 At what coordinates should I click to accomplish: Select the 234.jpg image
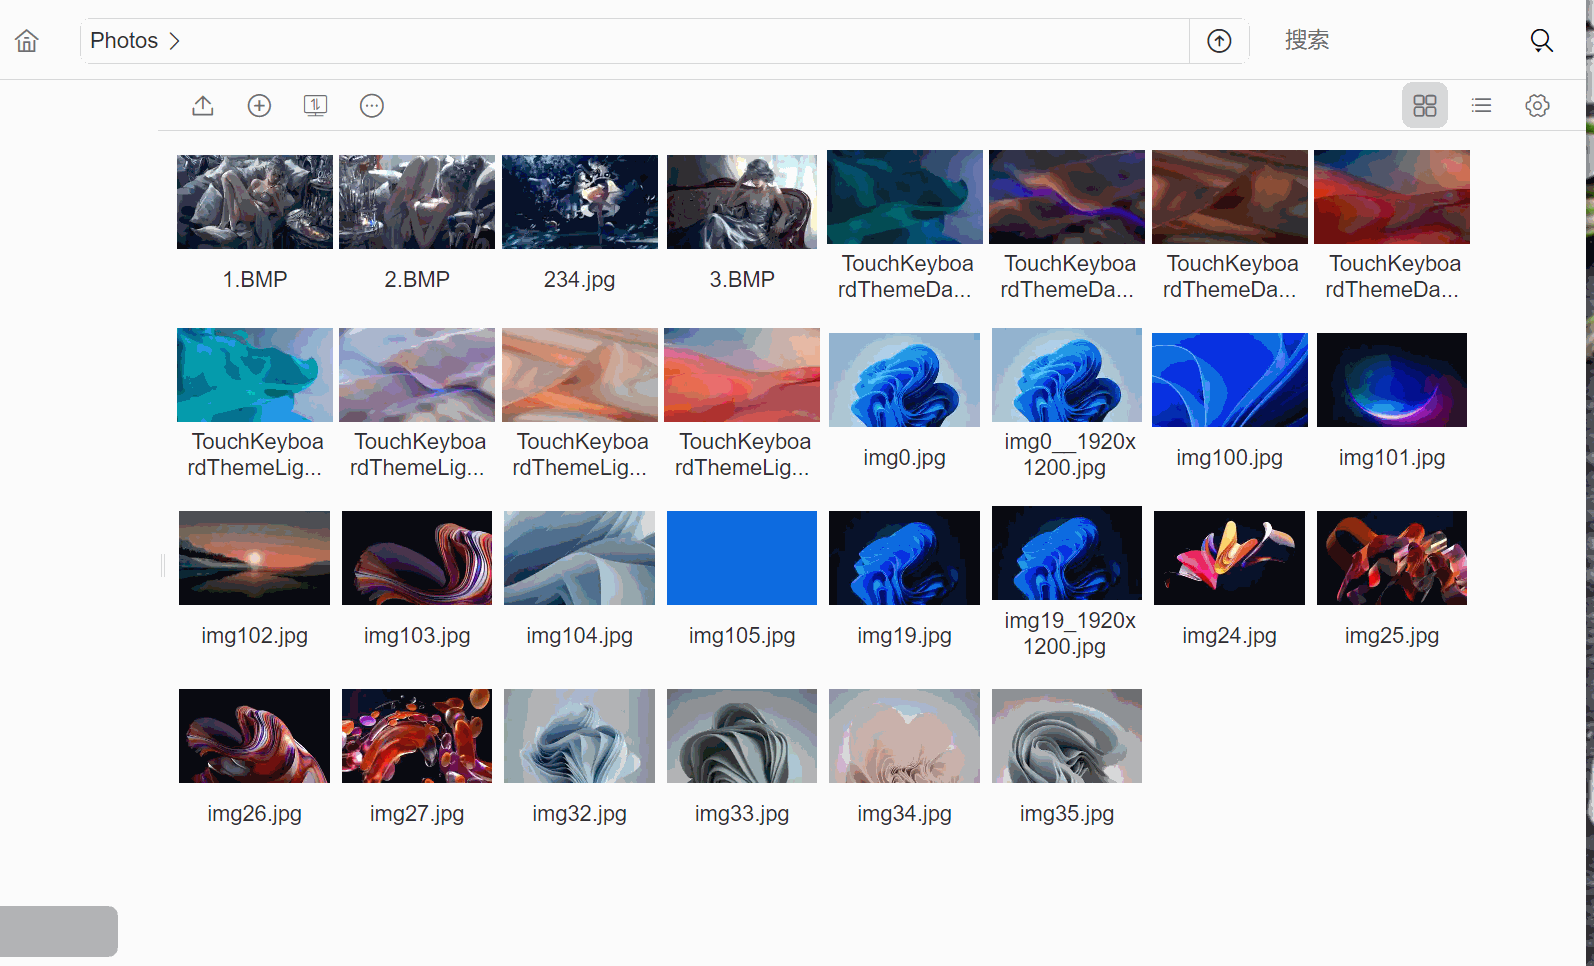[x=580, y=202]
